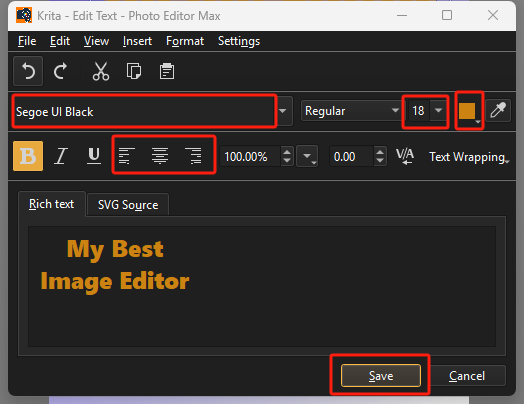Click the kerning V/A icon
Image resolution: width=524 pixels, height=404 pixels.
(x=405, y=156)
